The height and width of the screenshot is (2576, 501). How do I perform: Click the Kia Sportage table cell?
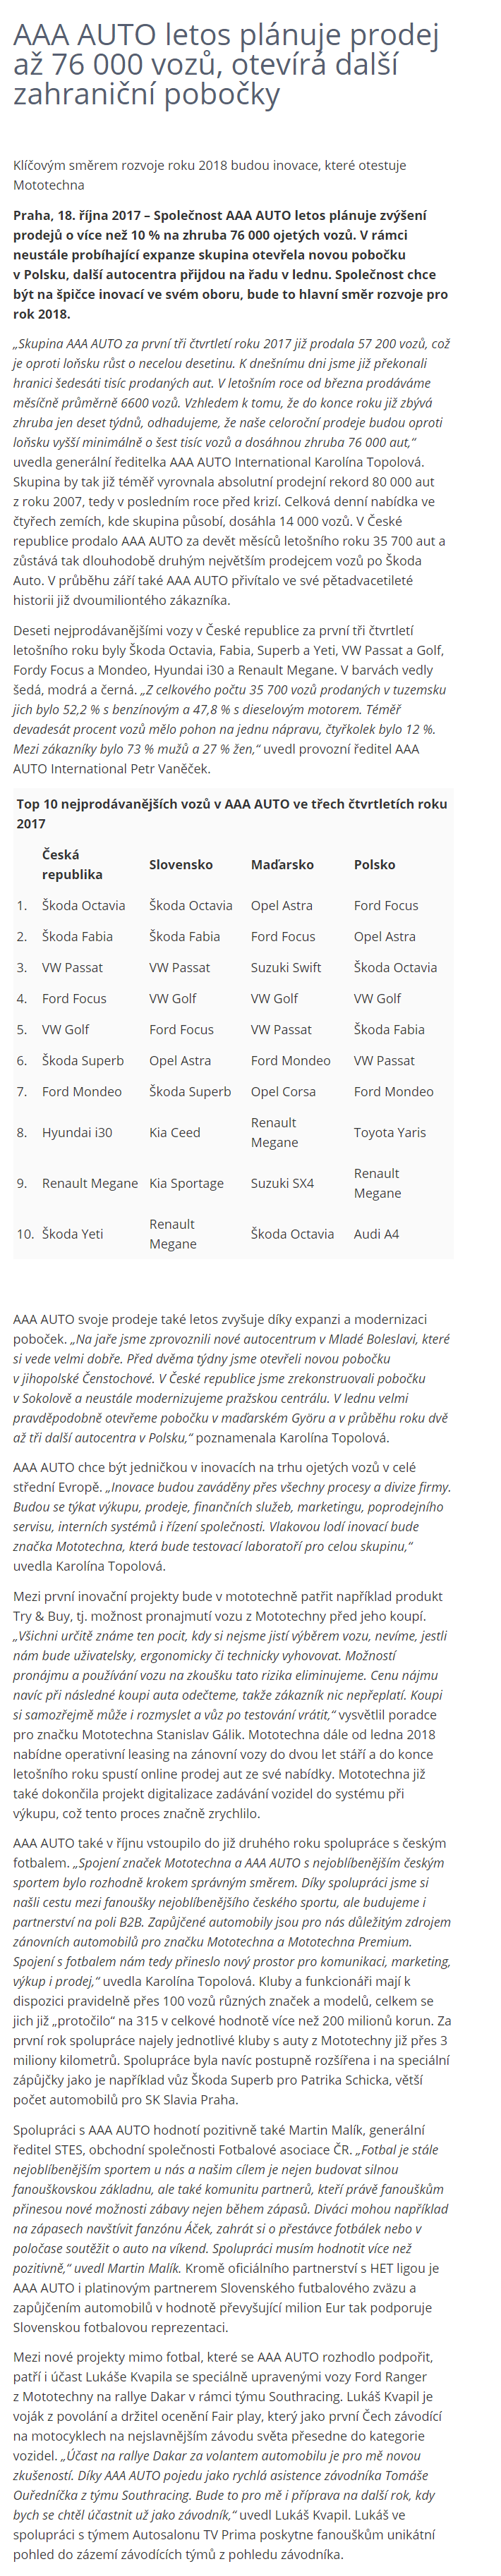(186, 1183)
